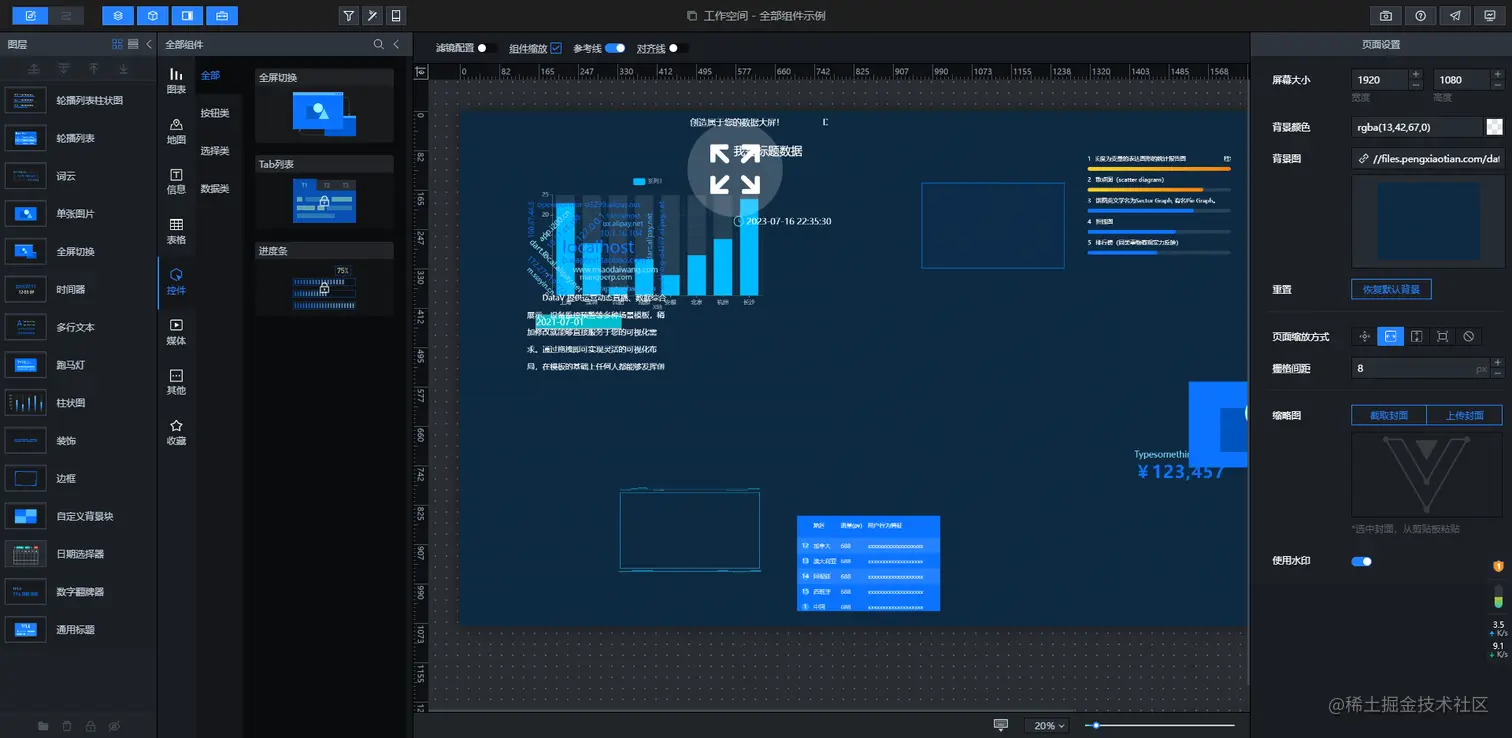The image size is (1512, 738).
Task: Toggle the 使用水印 watermark switch
Action: coord(1362,561)
